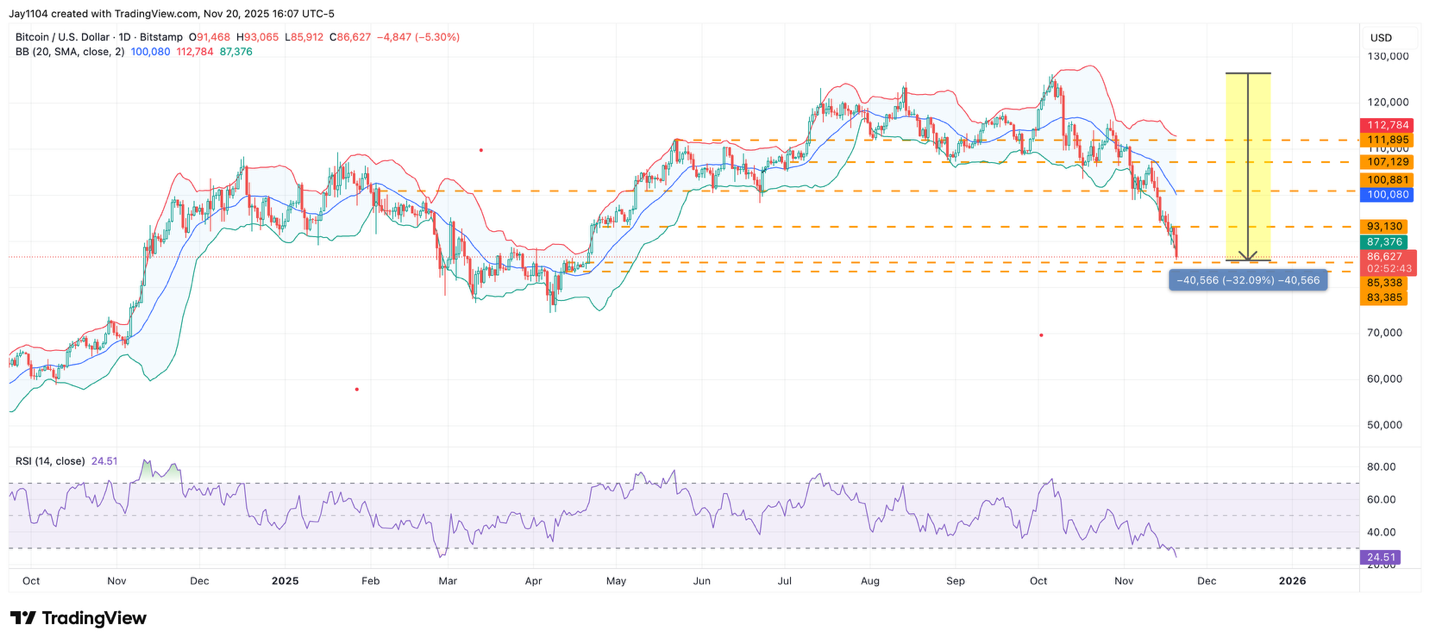Click the Jay1104 created with TradingView.com text
Image resolution: width=1430 pixels, height=644 pixels.
point(170,14)
